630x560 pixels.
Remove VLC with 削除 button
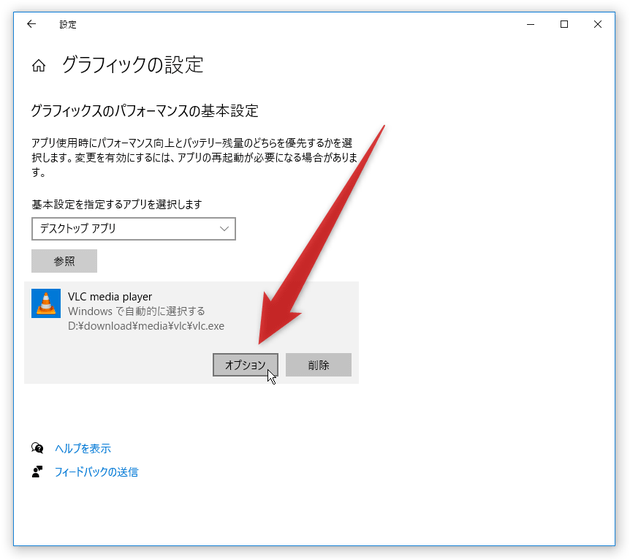tap(319, 365)
